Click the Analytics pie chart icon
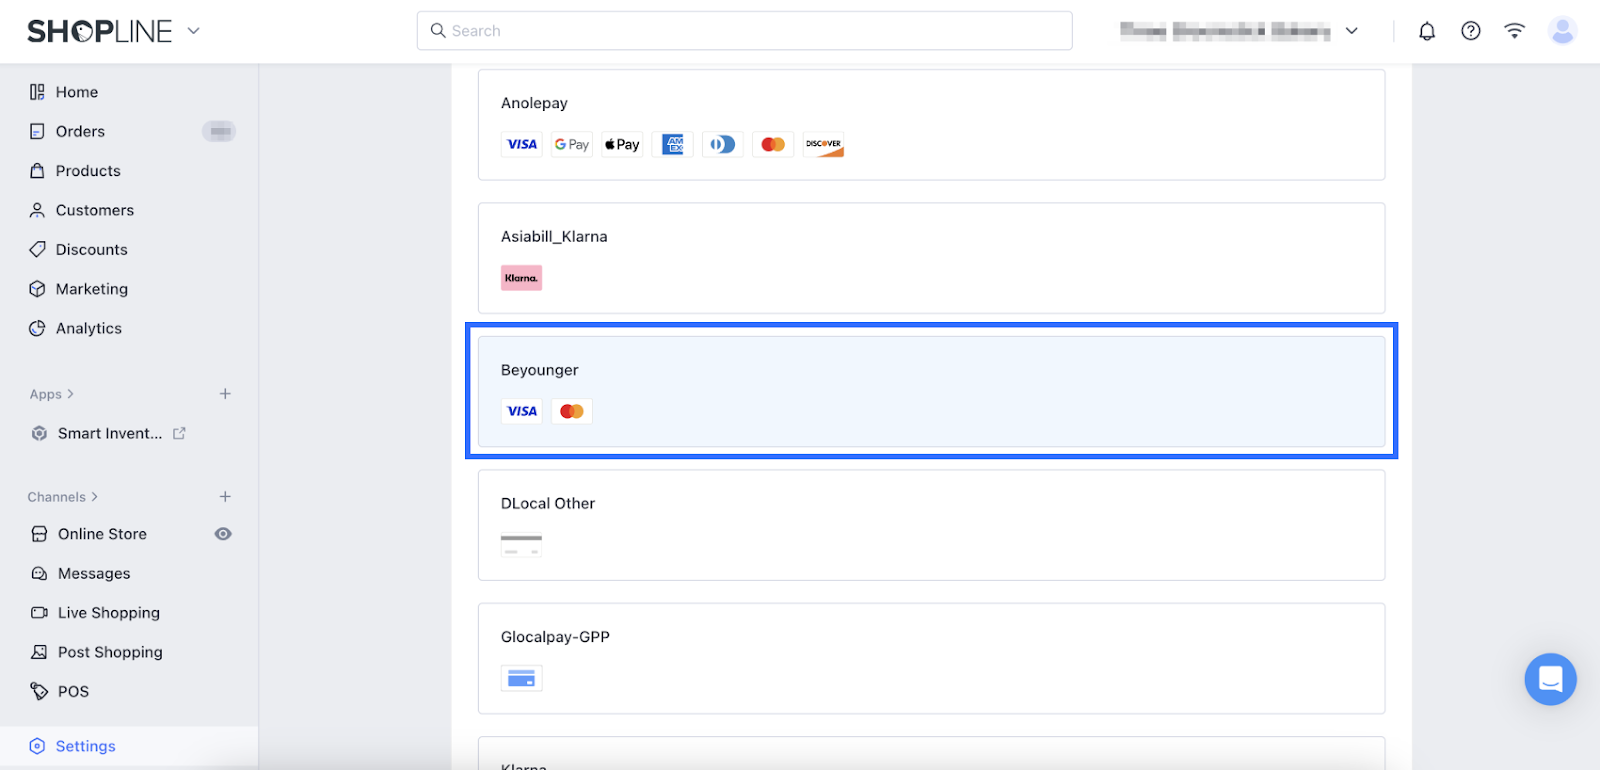The height and width of the screenshot is (771, 1600). [37, 328]
